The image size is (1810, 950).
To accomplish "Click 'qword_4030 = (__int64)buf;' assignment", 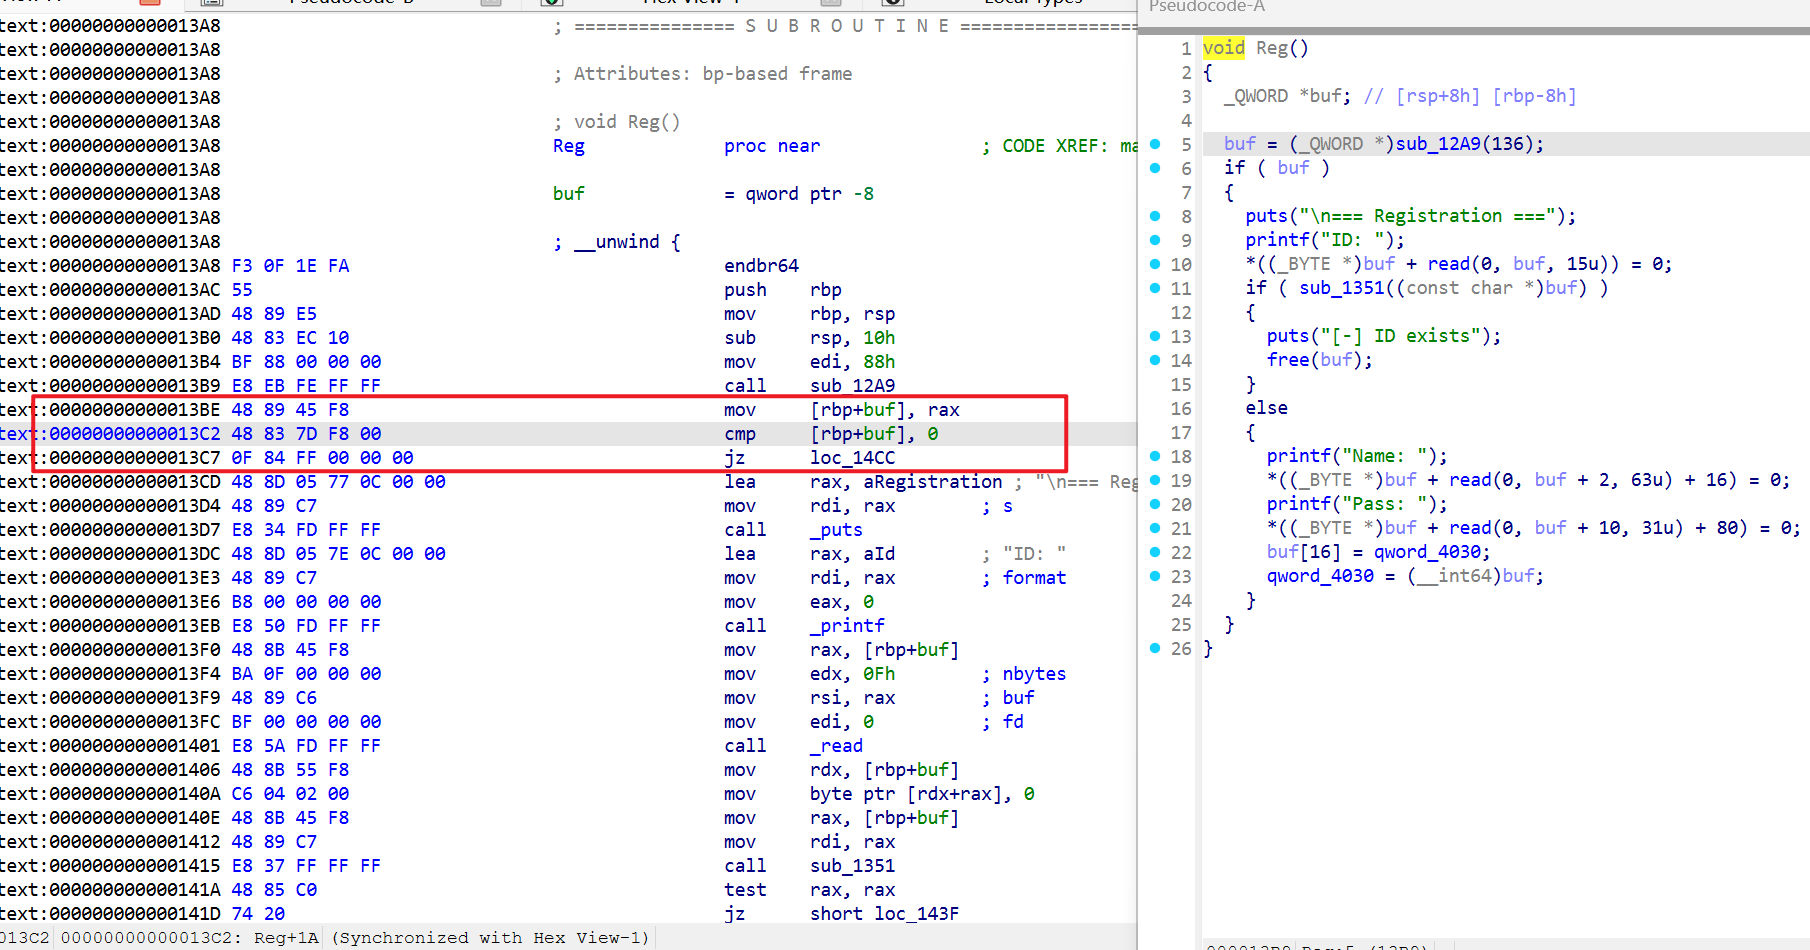I will (1405, 576).
